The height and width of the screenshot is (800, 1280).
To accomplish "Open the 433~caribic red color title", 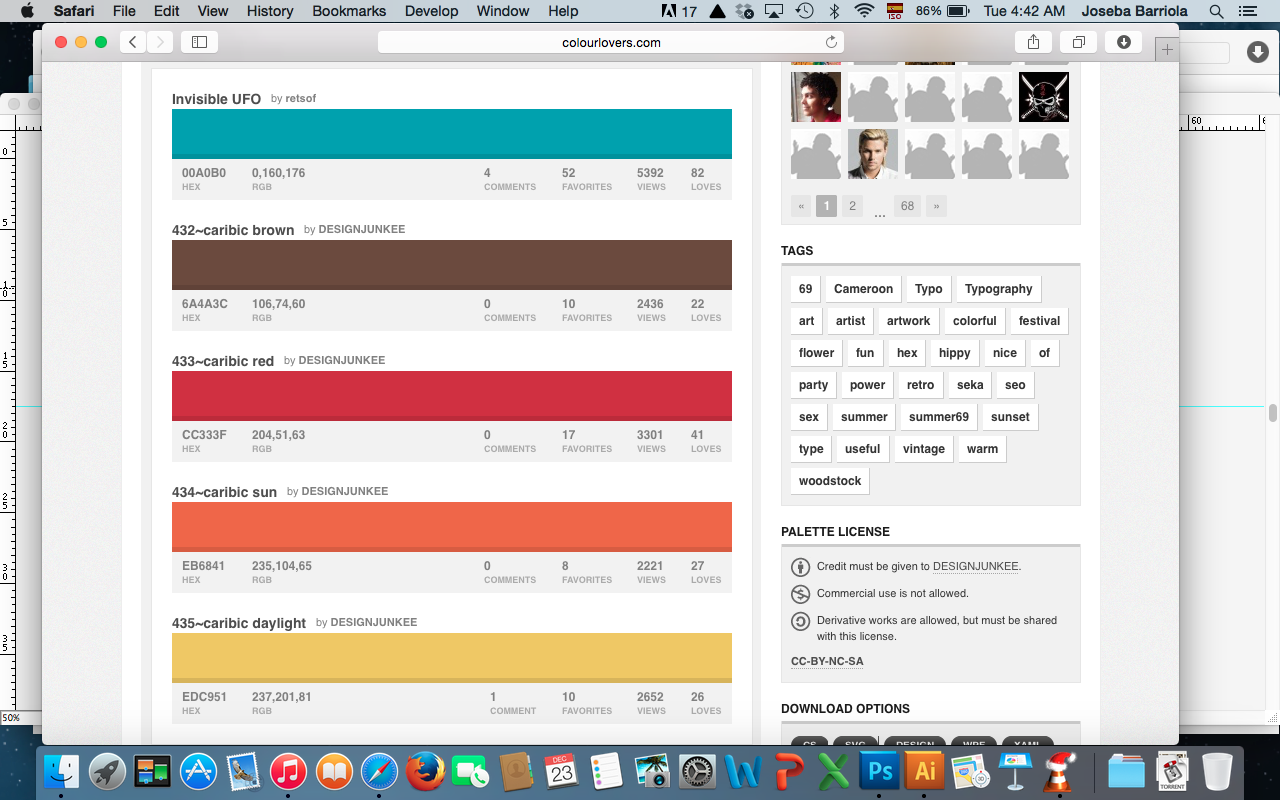I will tap(222, 361).
